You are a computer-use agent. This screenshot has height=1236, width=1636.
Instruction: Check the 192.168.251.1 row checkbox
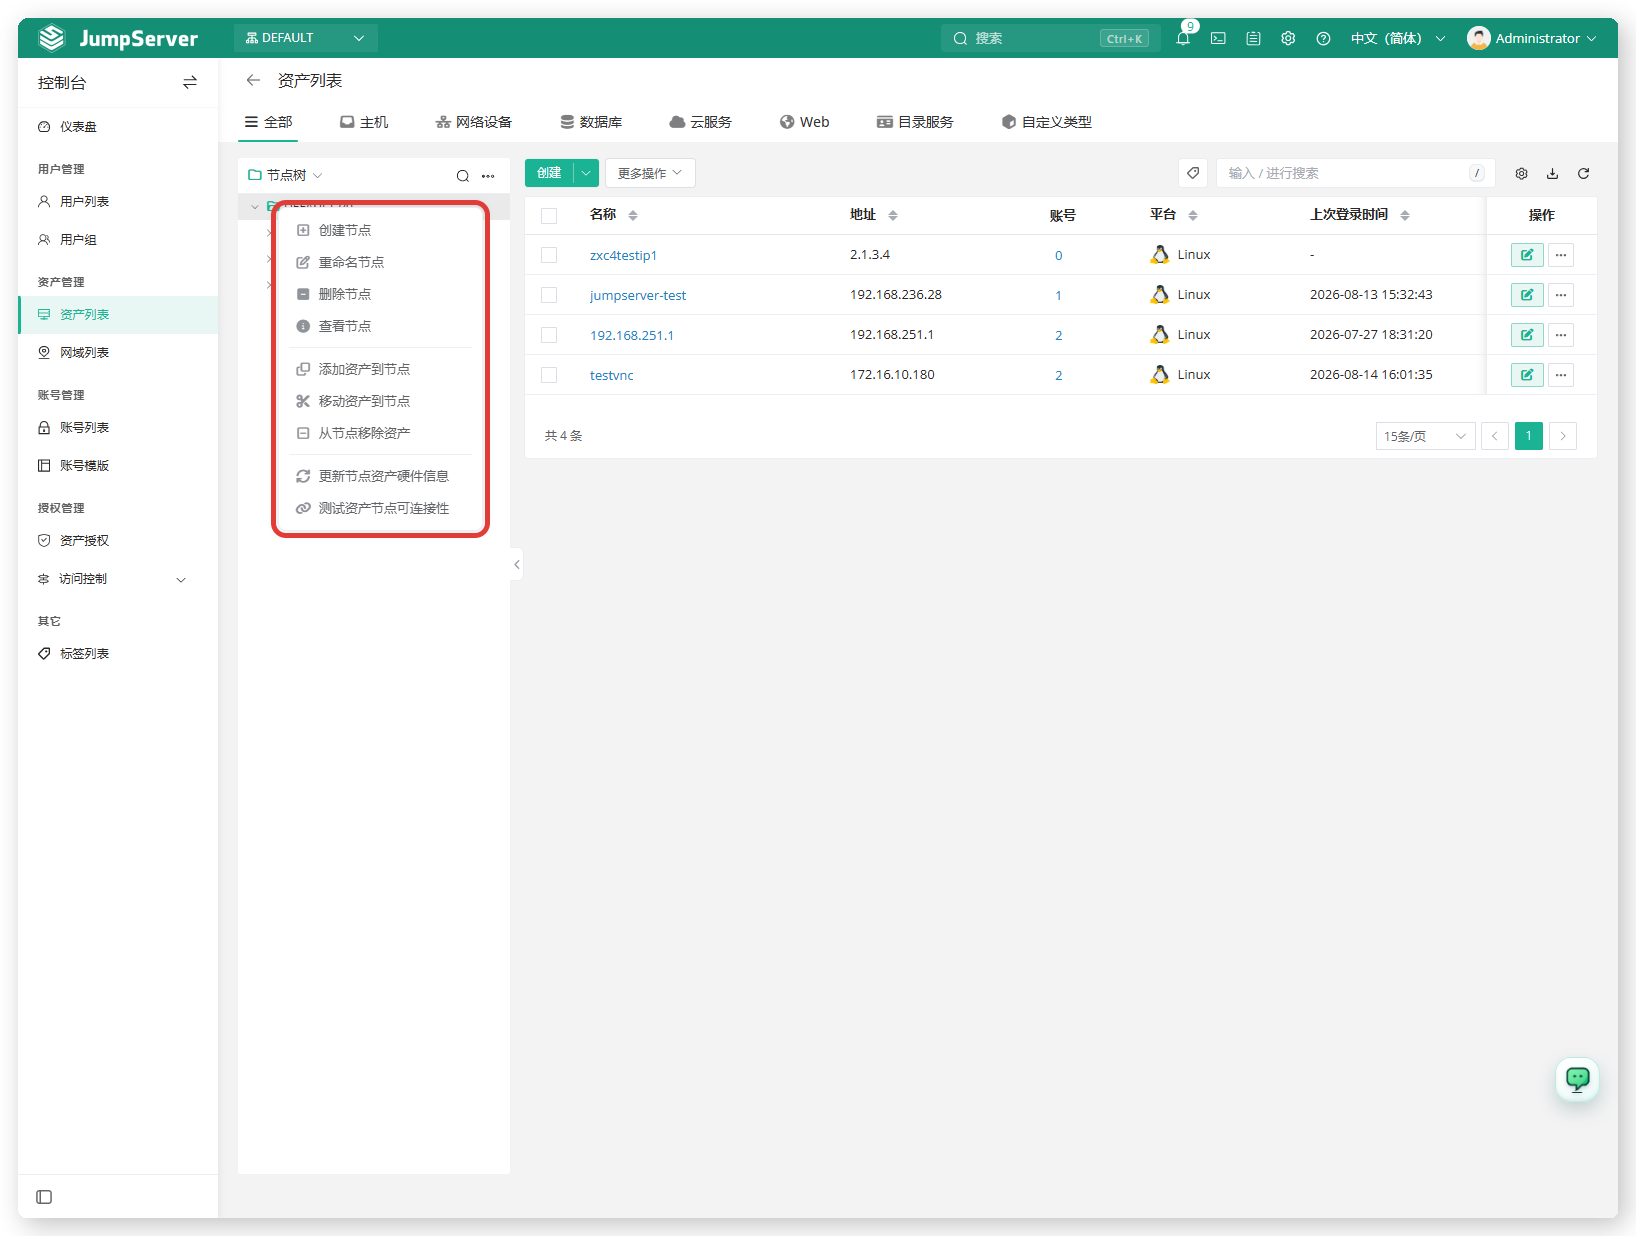point(549,335)
